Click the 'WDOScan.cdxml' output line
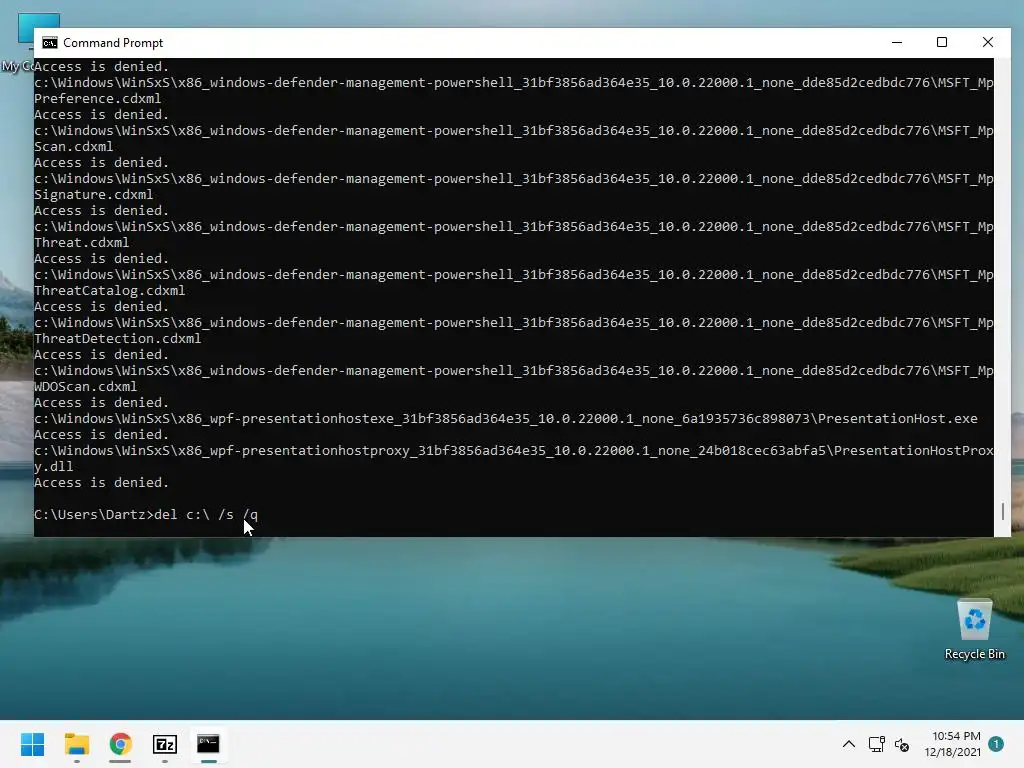This screenshot has height=768, width=1024. 86,387
